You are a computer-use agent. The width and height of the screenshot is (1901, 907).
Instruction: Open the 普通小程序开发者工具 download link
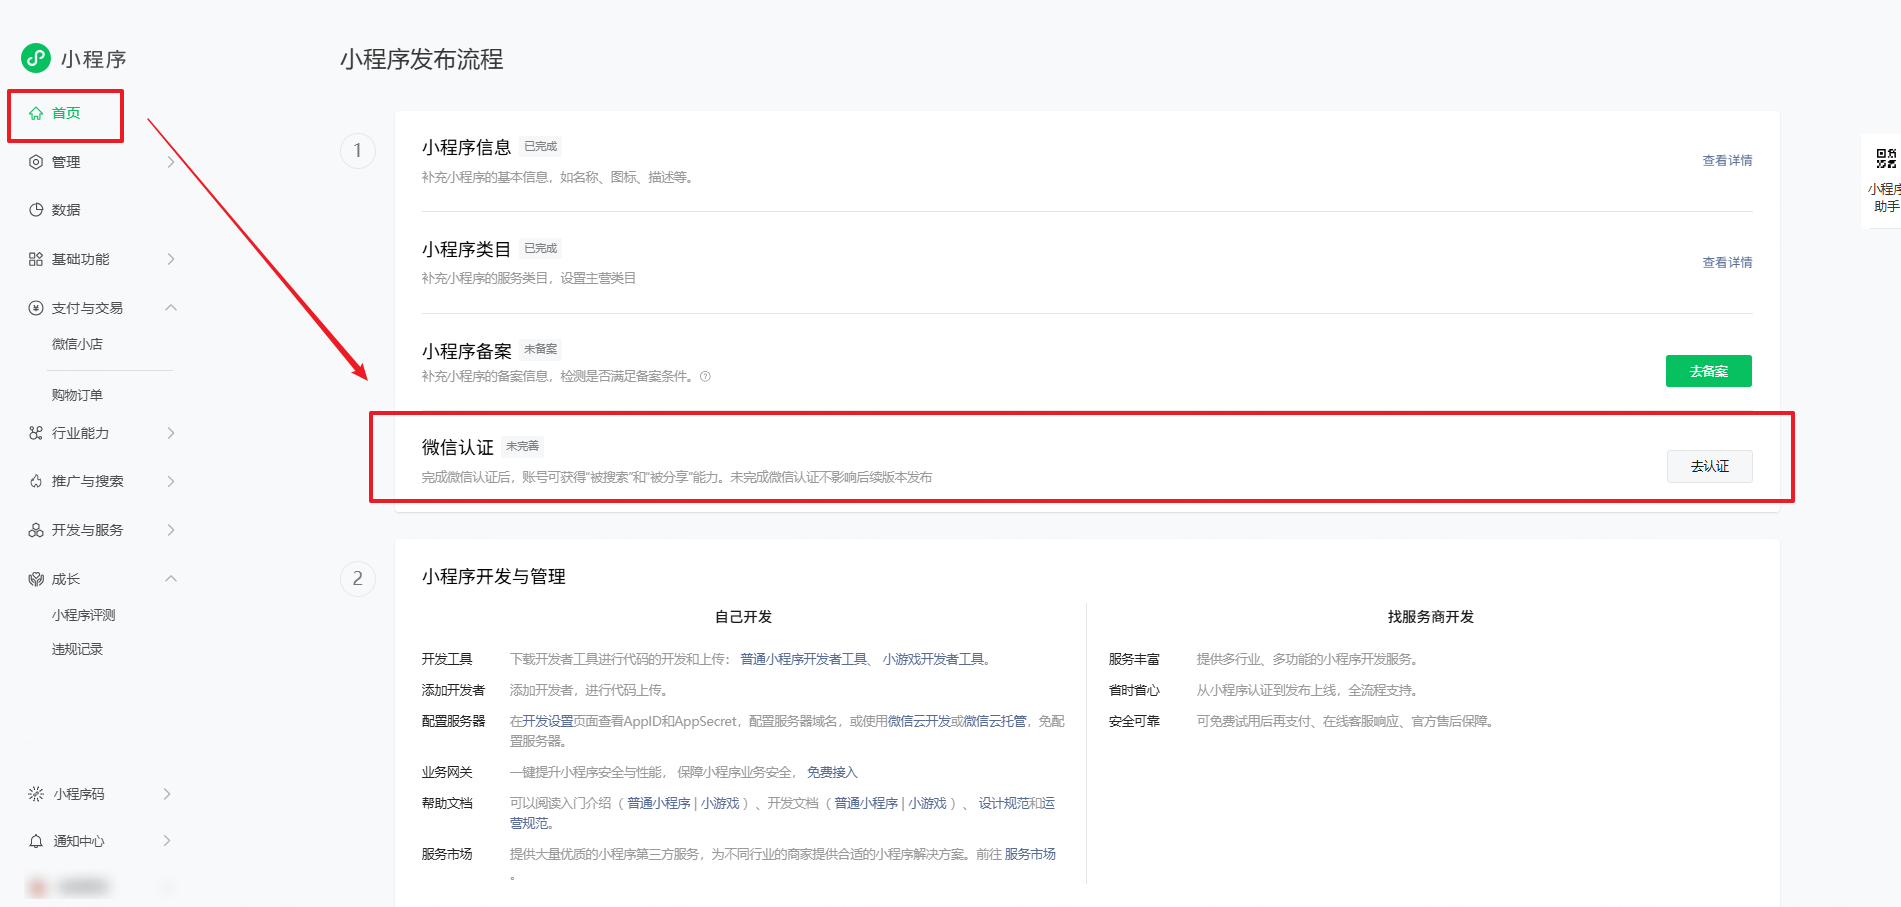[803, 659]
